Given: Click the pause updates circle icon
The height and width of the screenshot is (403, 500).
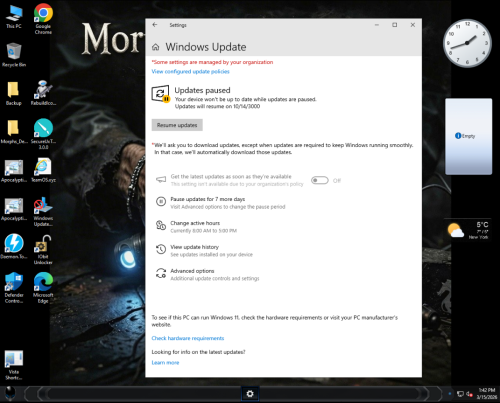Looking at the screenshot, I should coord(161,201).
